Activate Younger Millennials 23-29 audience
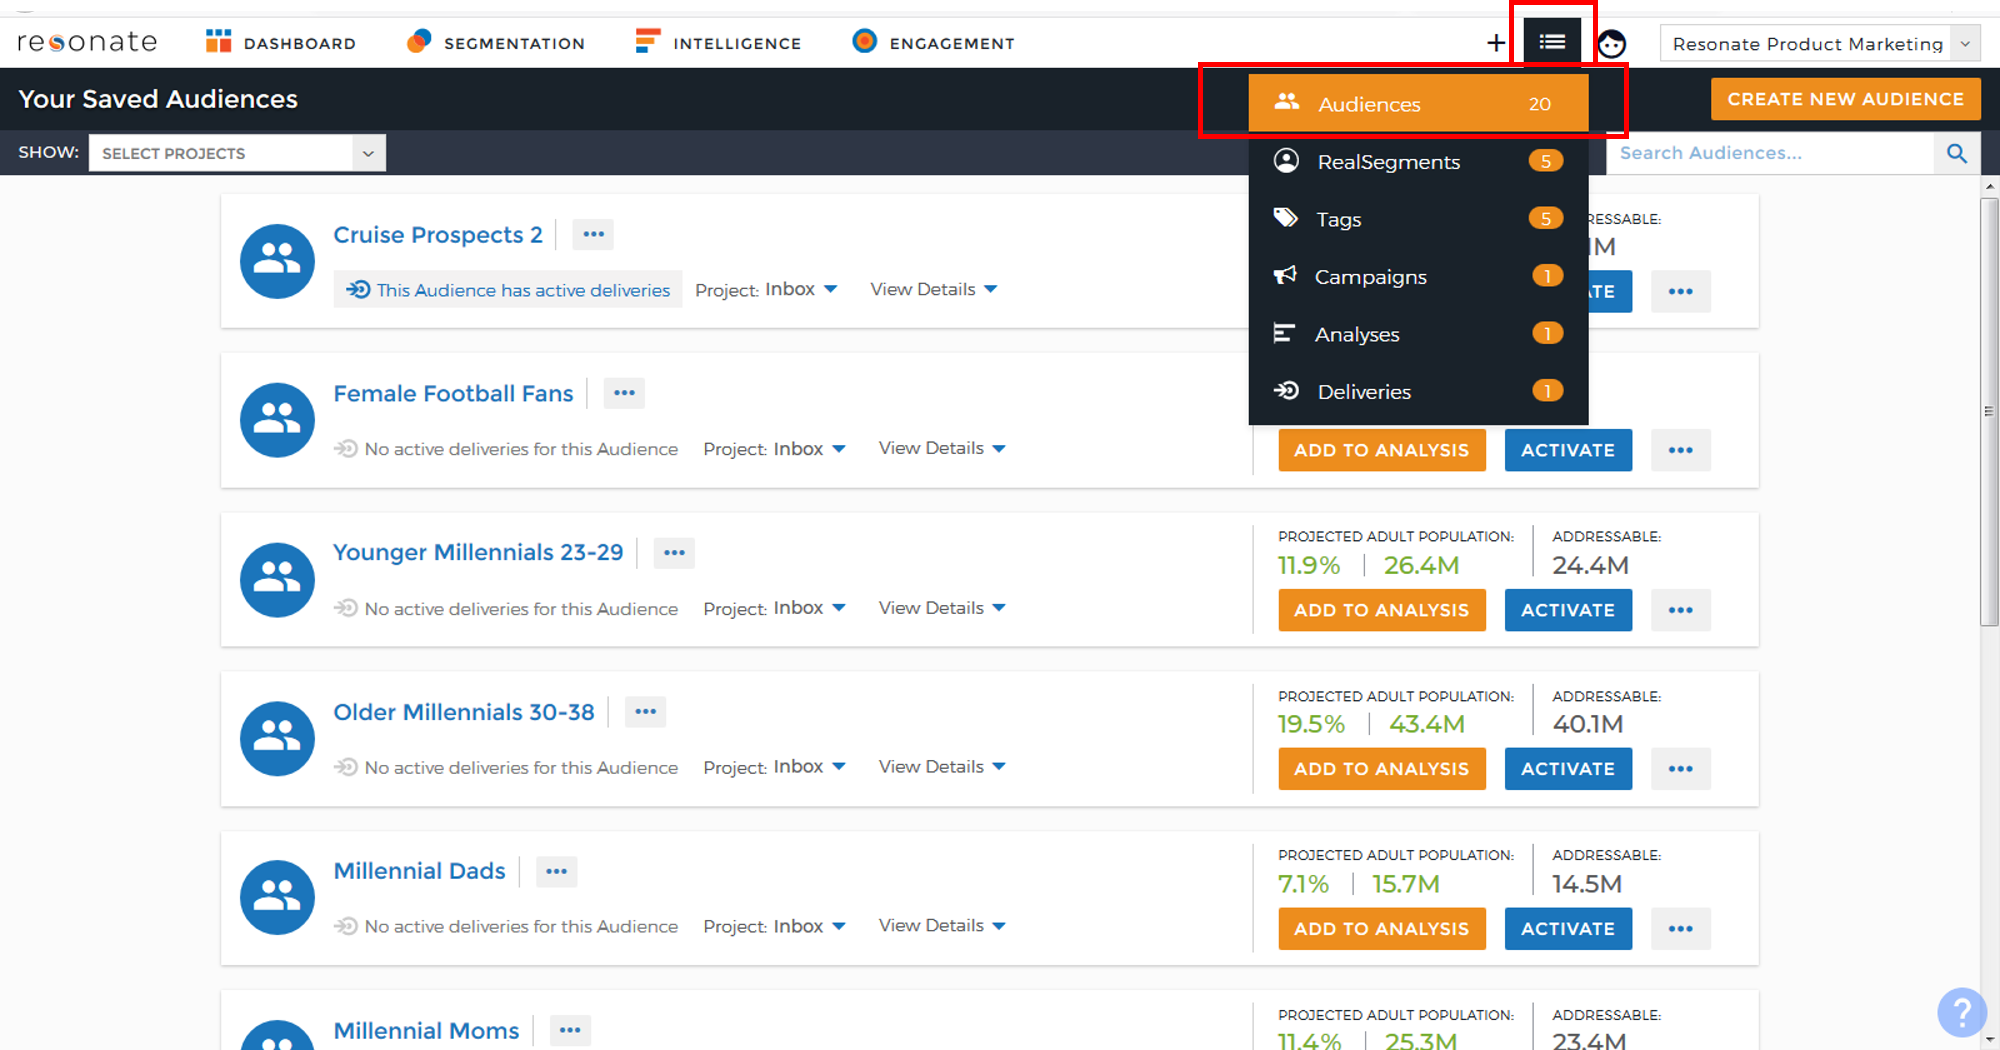Image resolution: width=2000 pixels, height=1050 pixels. 1568,610
